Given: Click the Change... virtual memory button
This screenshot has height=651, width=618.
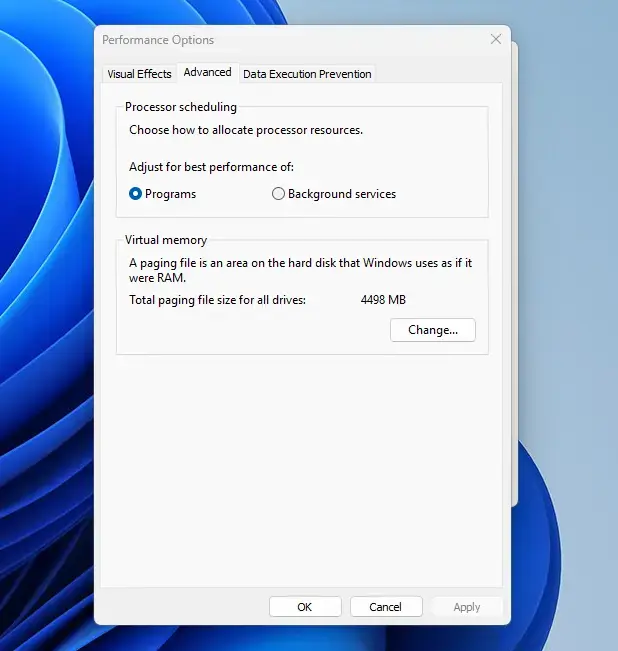Looking at the screenshot, I should pyautogui.click(x=432, y=330).
